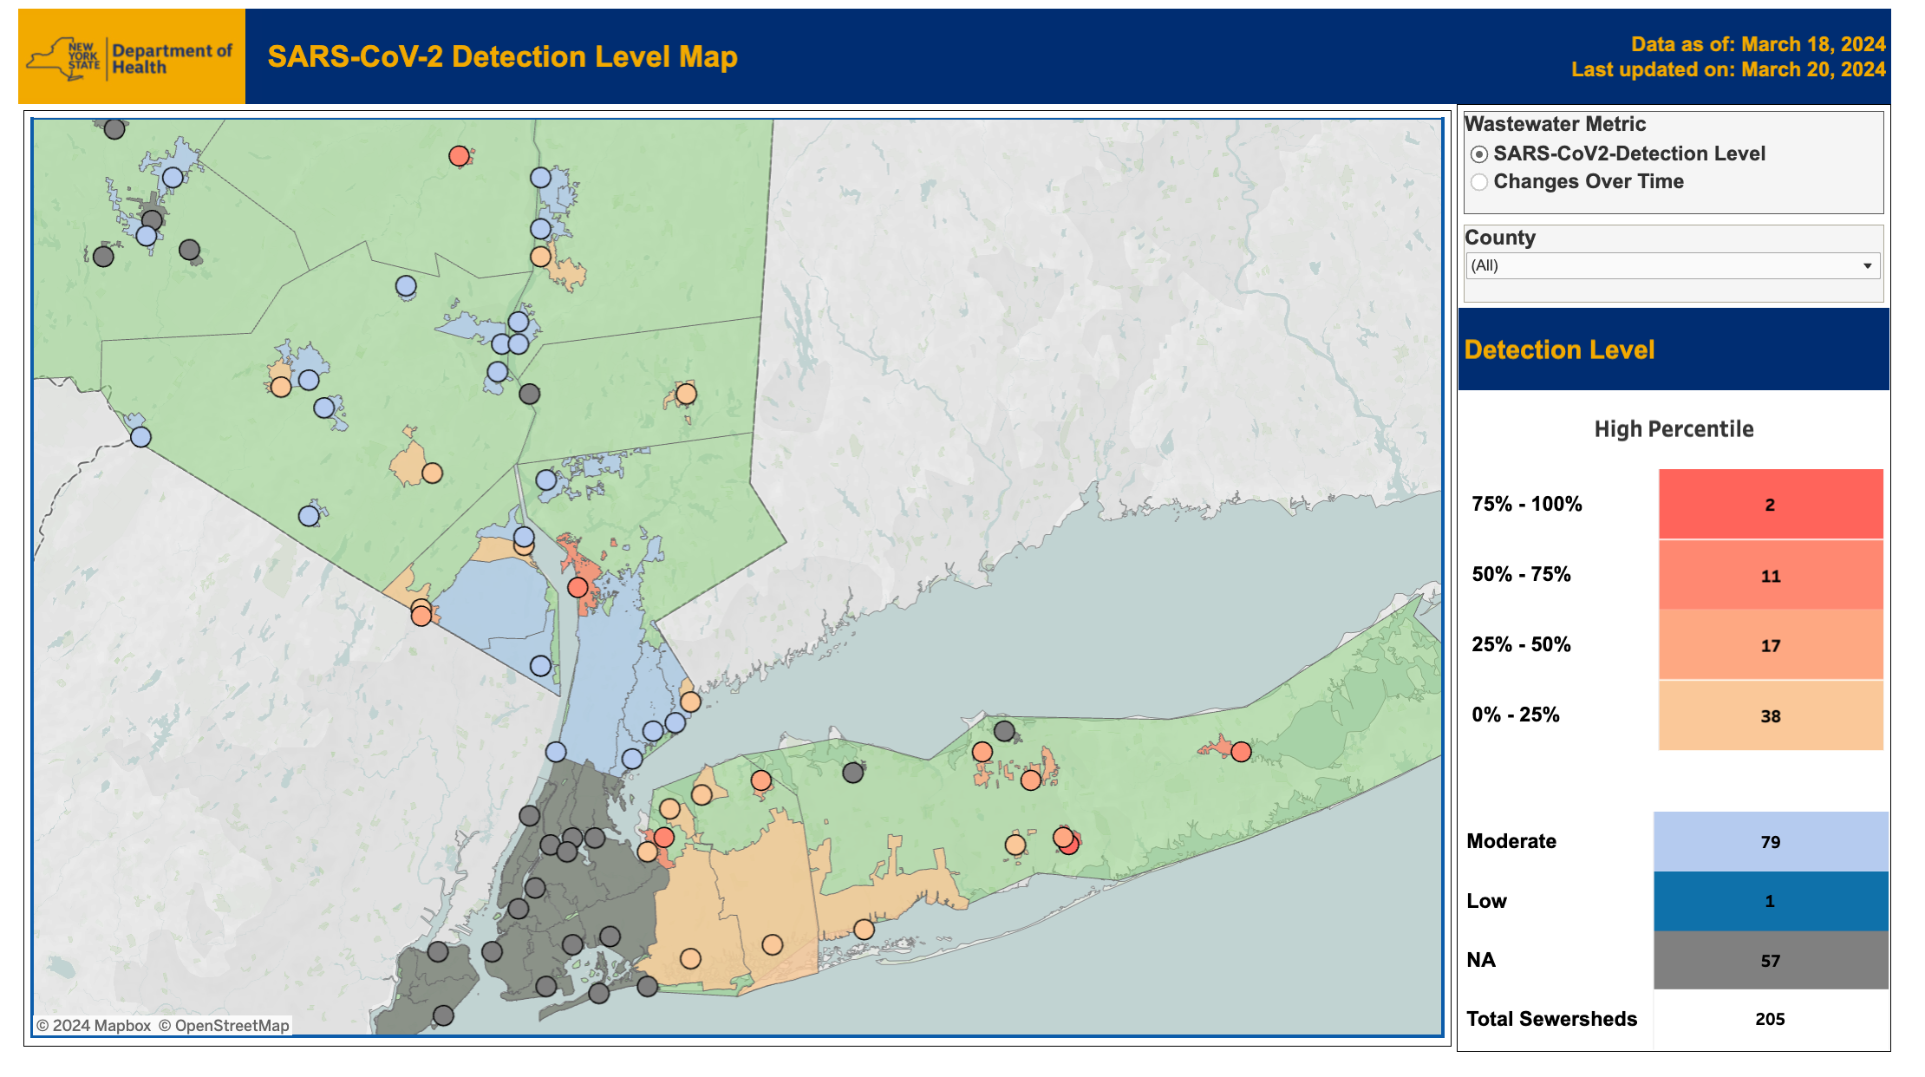1925x1077 pixels.
Task: Click the Total Sewersheds value 205
Action: [x=1769, y=1019]
